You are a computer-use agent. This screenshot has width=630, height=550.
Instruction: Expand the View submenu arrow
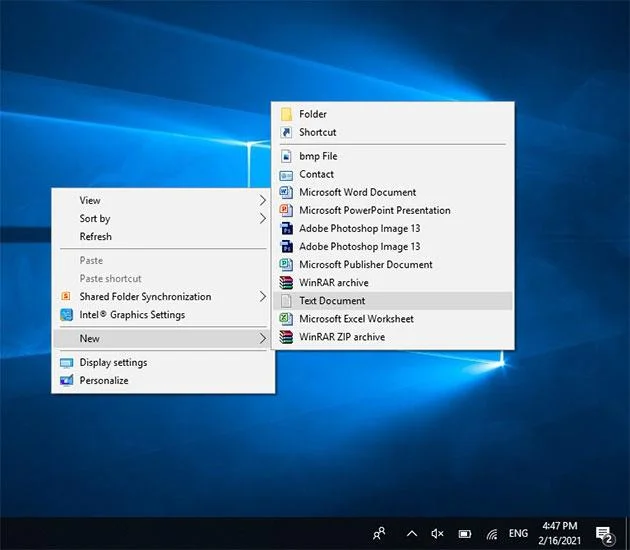pos(262,200)
